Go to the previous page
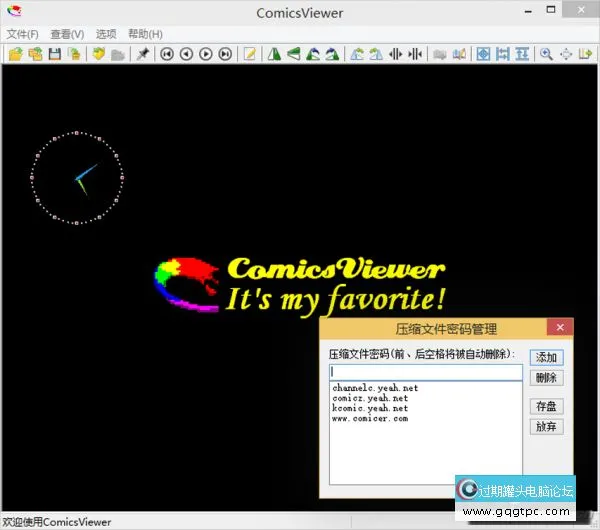The image size is (600, 530). pyautogui.click(x=186, y=54)
